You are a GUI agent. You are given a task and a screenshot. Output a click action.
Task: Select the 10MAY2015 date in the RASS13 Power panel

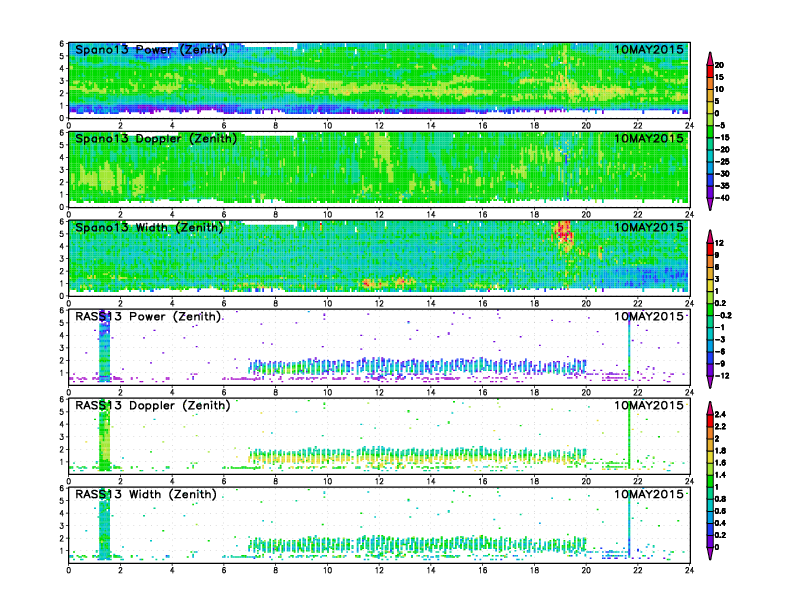click(649, 316)
